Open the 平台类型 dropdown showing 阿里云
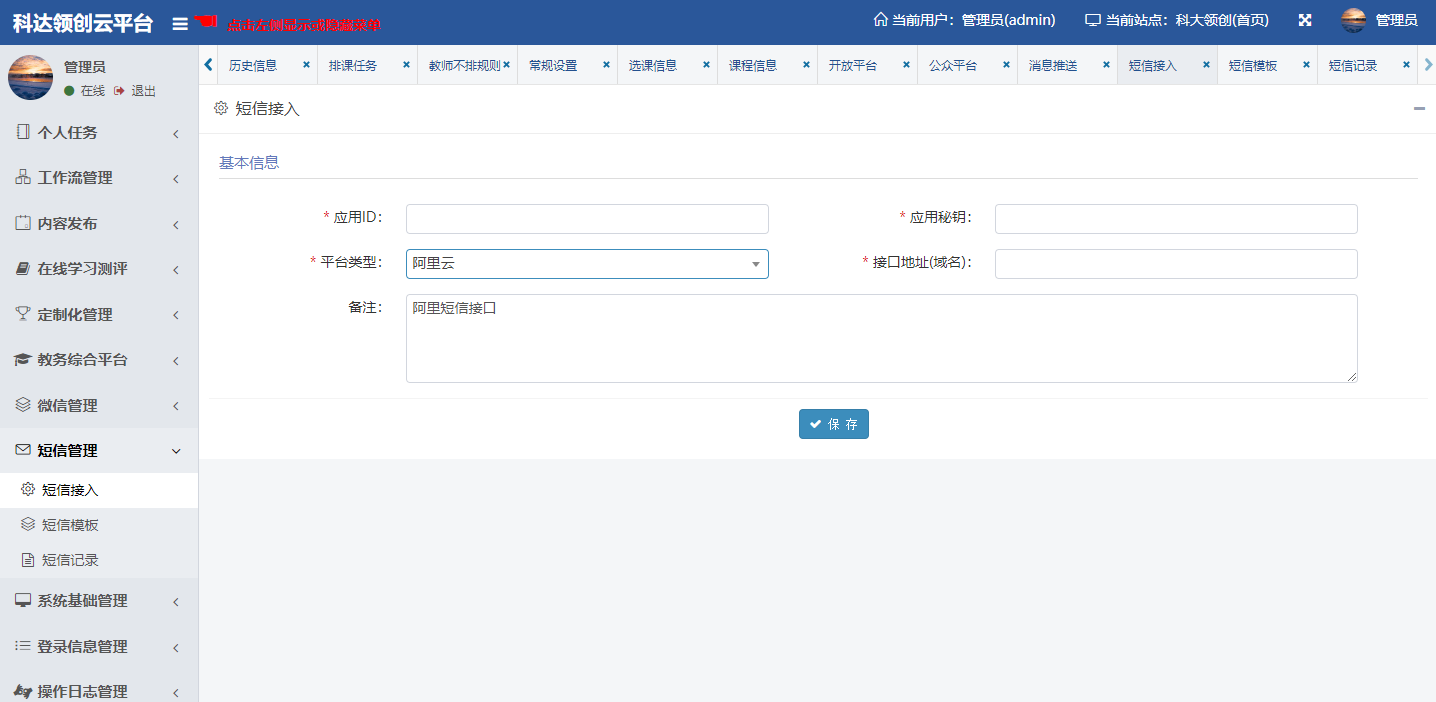 click(x=587, y=264)
